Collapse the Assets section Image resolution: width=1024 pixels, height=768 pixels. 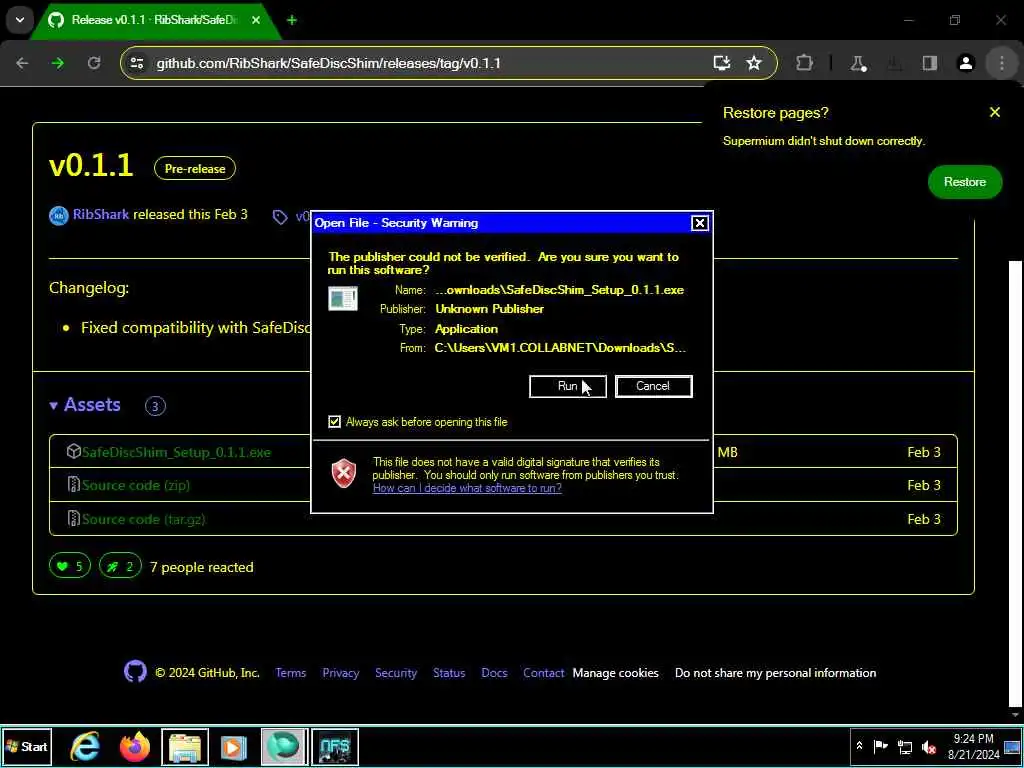85,405
